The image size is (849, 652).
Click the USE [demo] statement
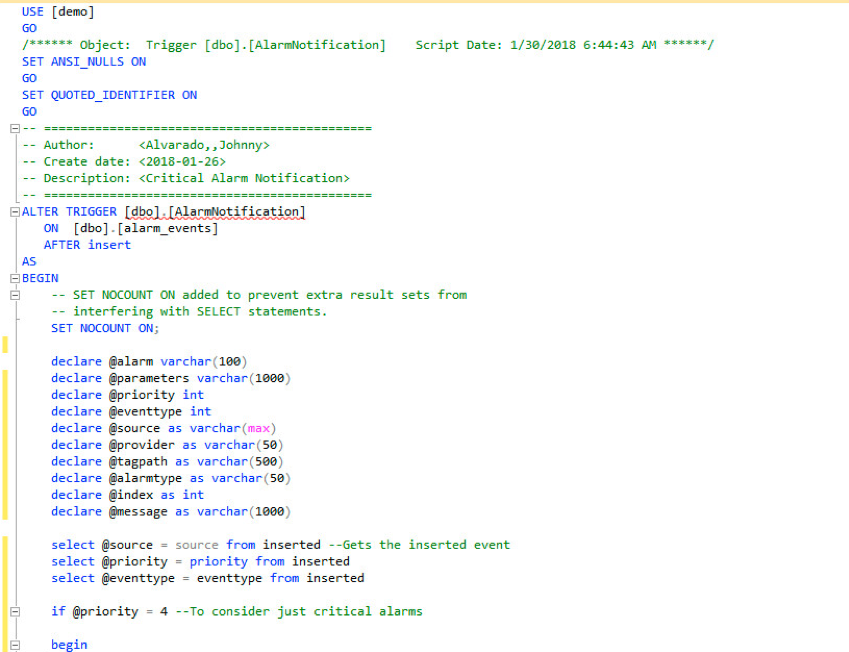coord(58,11)
